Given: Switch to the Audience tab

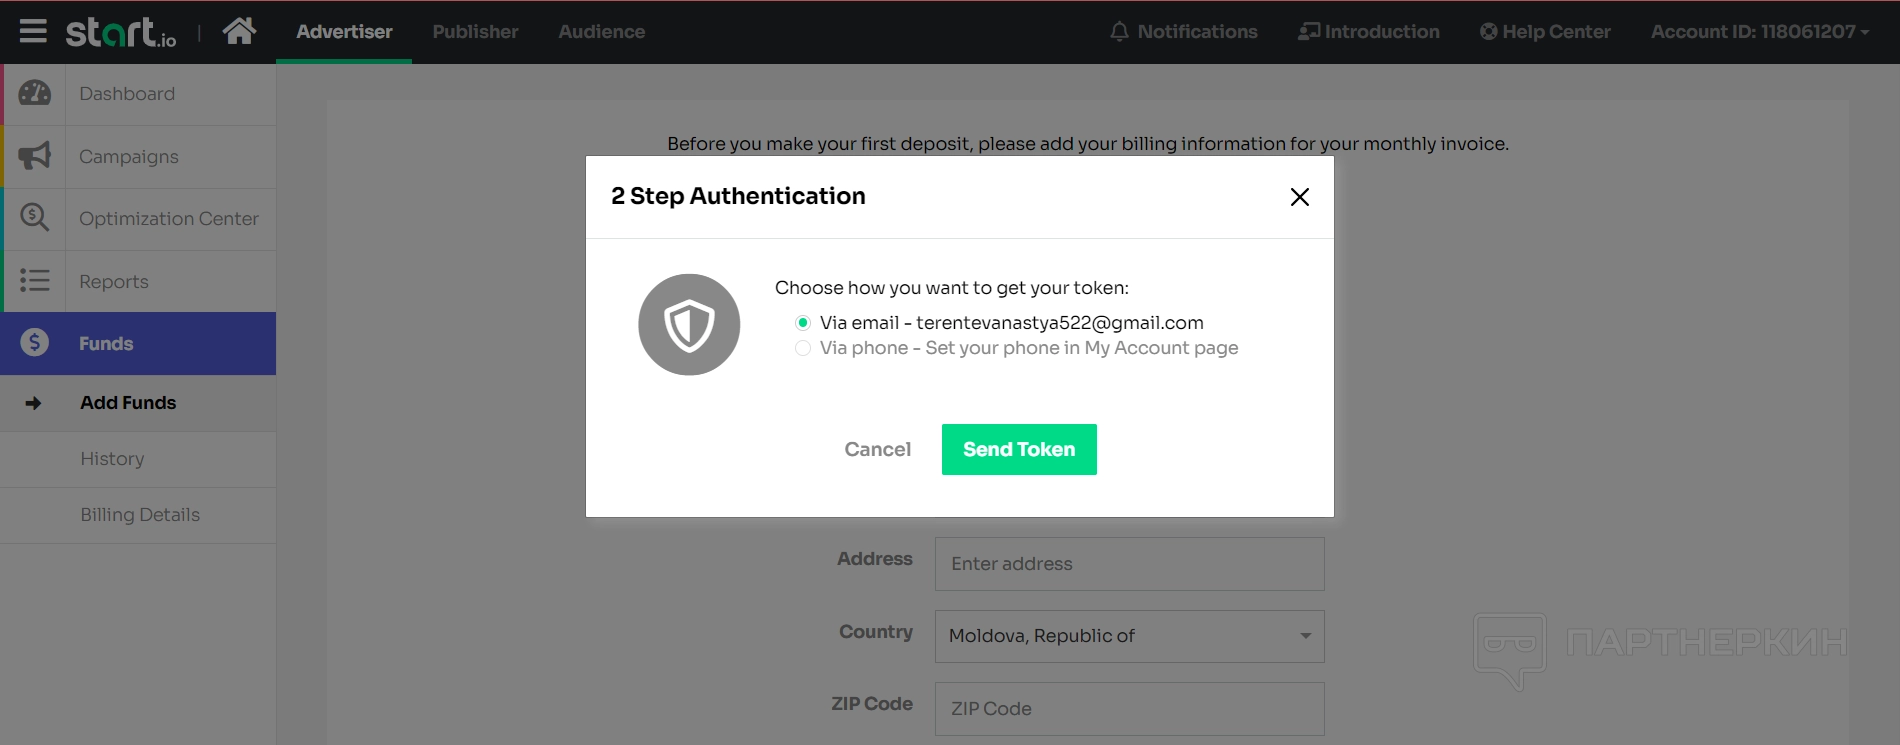Looking at the screenshot, I should click(x=601, y=32).
